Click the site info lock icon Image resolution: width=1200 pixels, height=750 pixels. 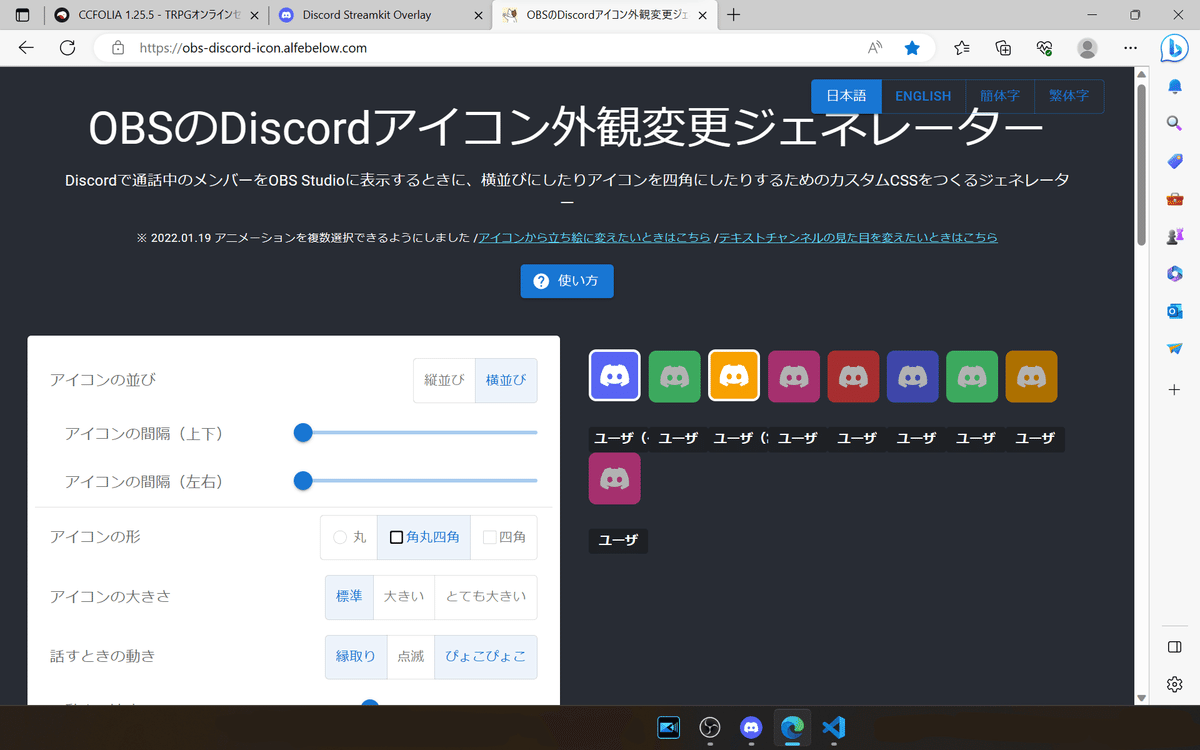coord(118,48)
